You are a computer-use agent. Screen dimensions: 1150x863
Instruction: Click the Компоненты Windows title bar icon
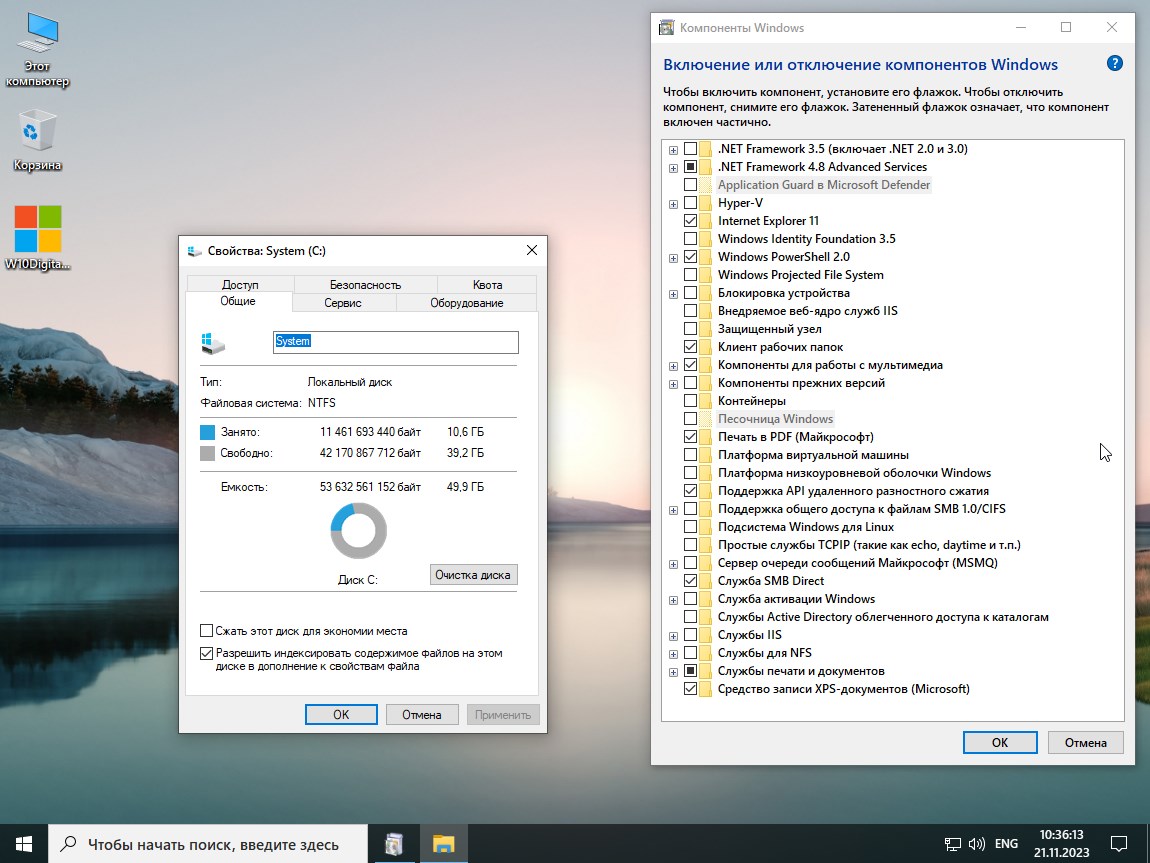pos(666,28)
